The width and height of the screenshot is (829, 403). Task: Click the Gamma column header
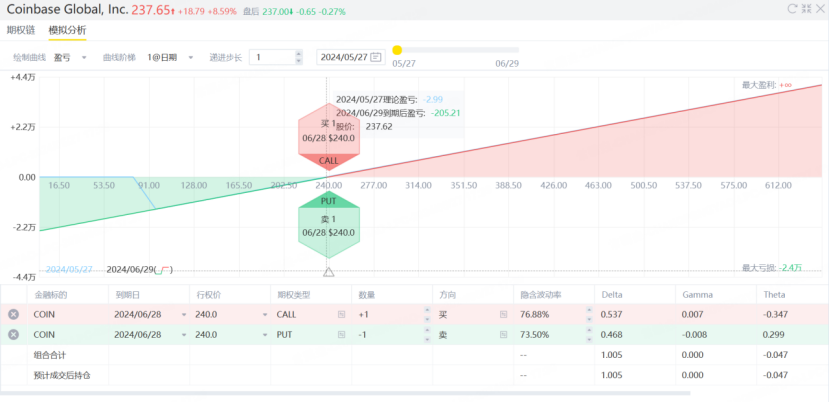pos(697,295)
